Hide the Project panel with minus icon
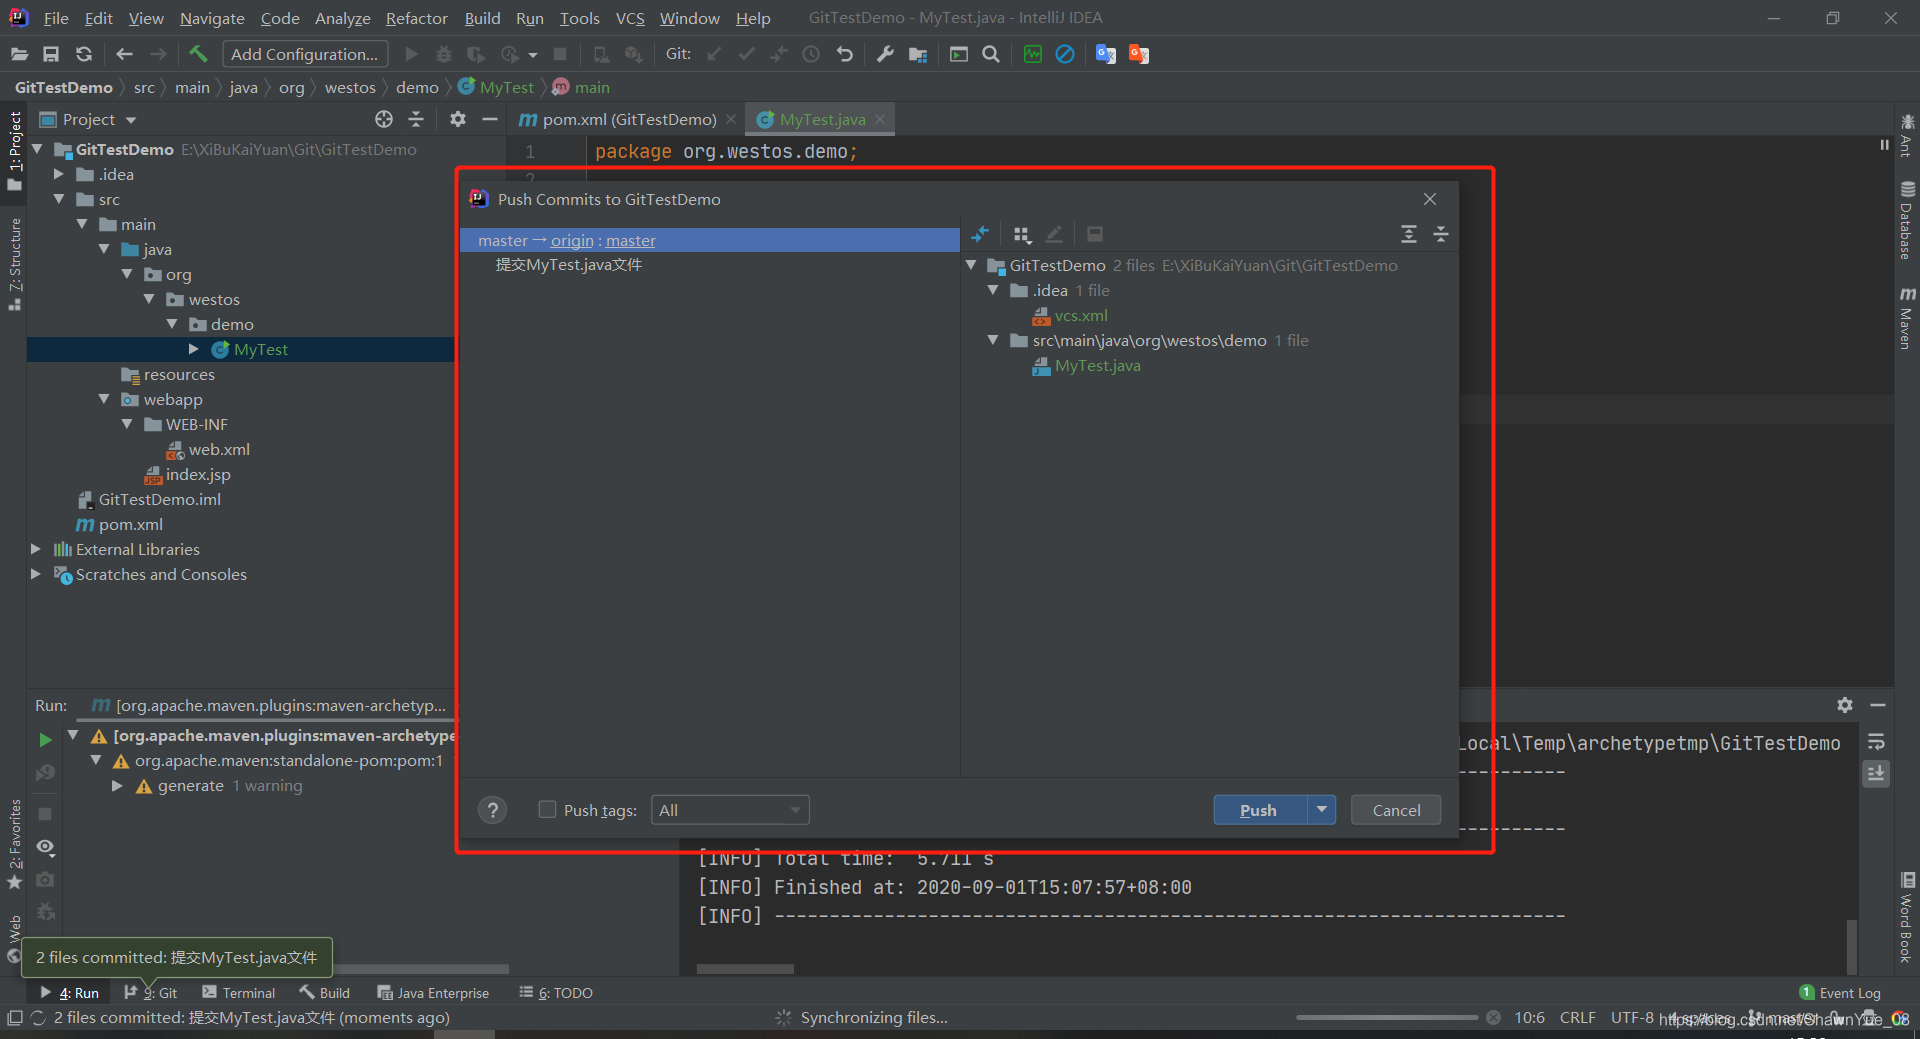The width and height of the screenshot is (1920, 1039). pos(490,119)
